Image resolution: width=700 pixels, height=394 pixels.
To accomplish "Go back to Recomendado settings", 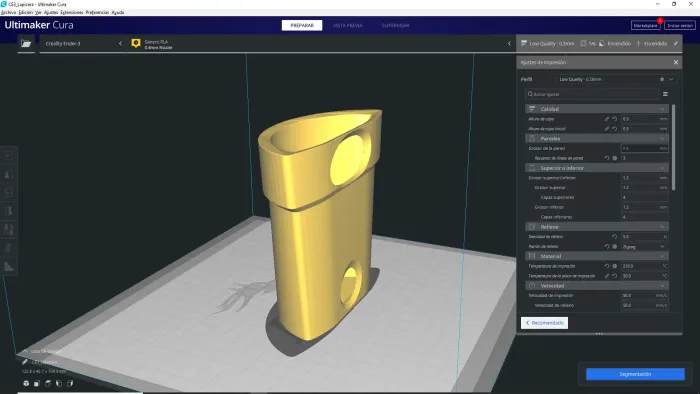I will click(544, 323).
